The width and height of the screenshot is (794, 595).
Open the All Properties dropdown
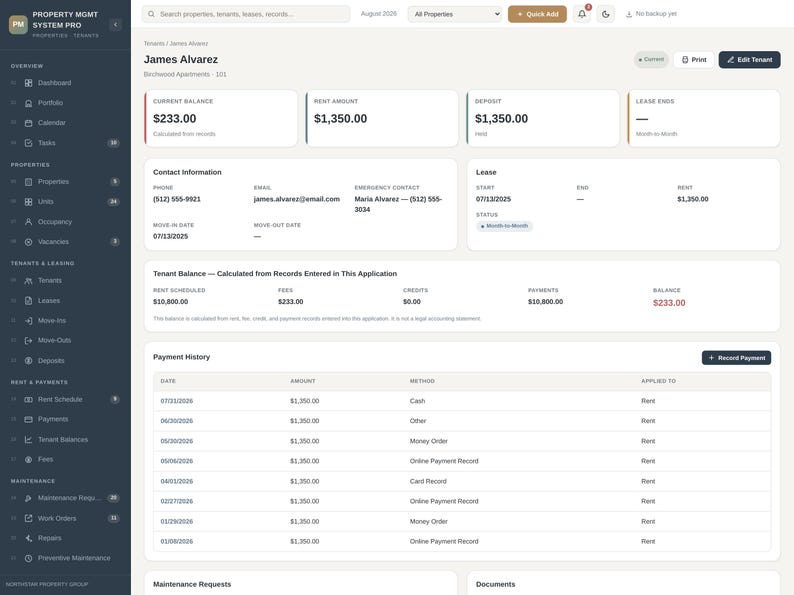tap(455, 14)
